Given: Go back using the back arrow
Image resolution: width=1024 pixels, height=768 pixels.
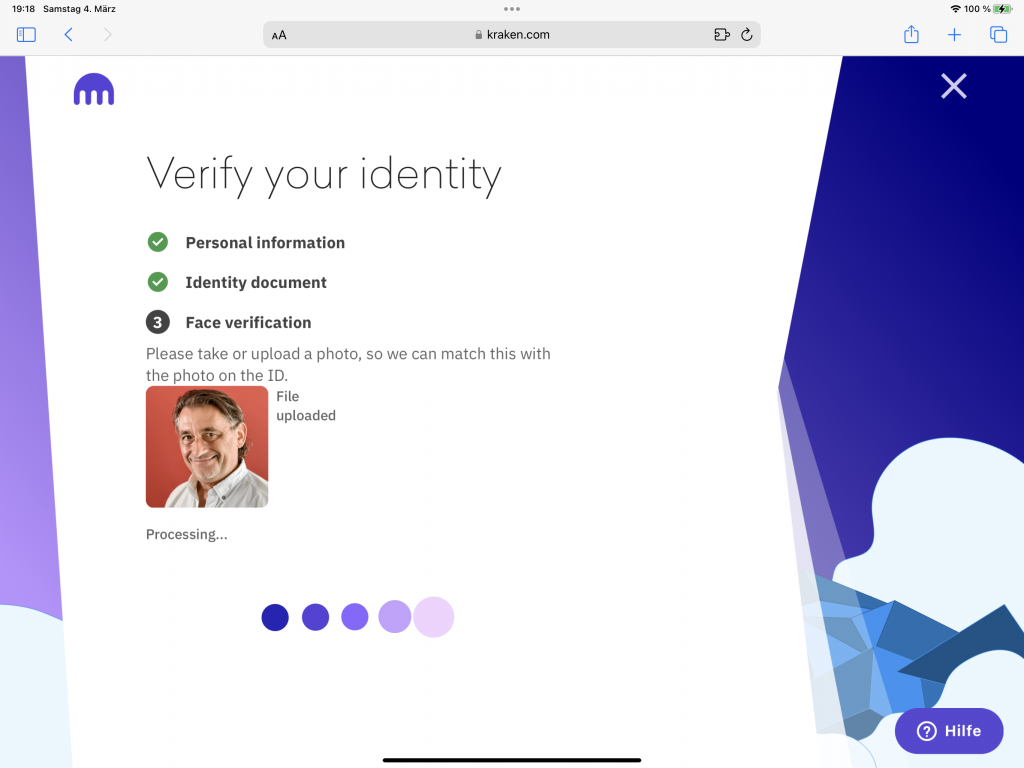Looking at the screenshot, I should click(69, 35).
